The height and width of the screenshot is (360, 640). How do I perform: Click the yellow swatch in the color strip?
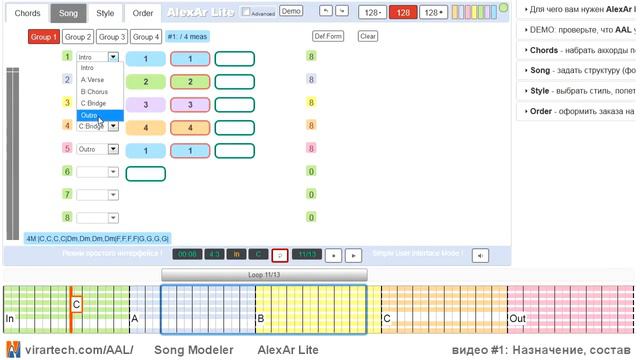pyautogui.click(x=475, y=12)
